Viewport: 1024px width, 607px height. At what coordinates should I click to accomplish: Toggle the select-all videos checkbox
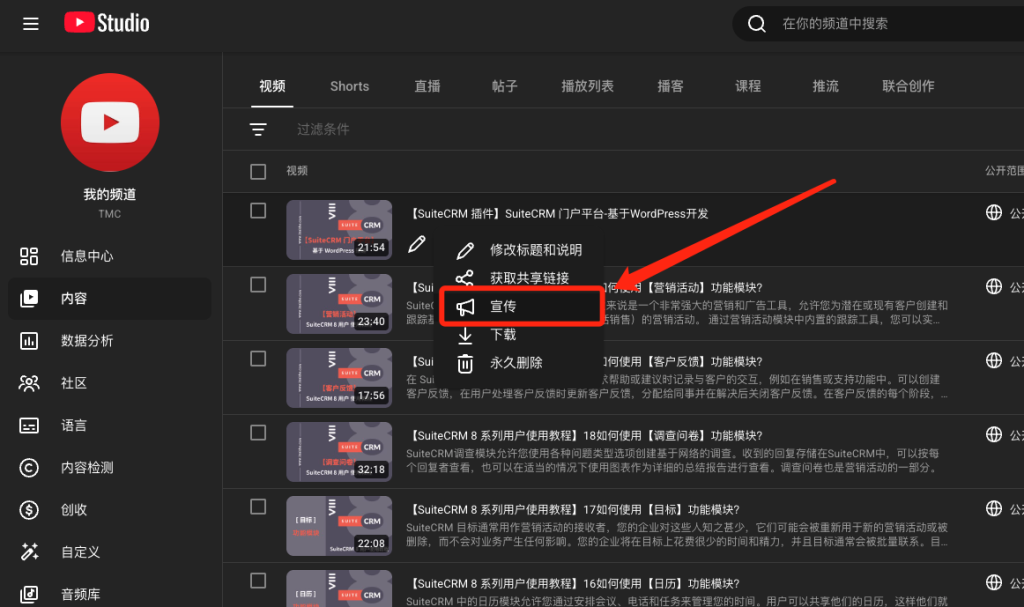pyautogui.click(x=257, y=170)
